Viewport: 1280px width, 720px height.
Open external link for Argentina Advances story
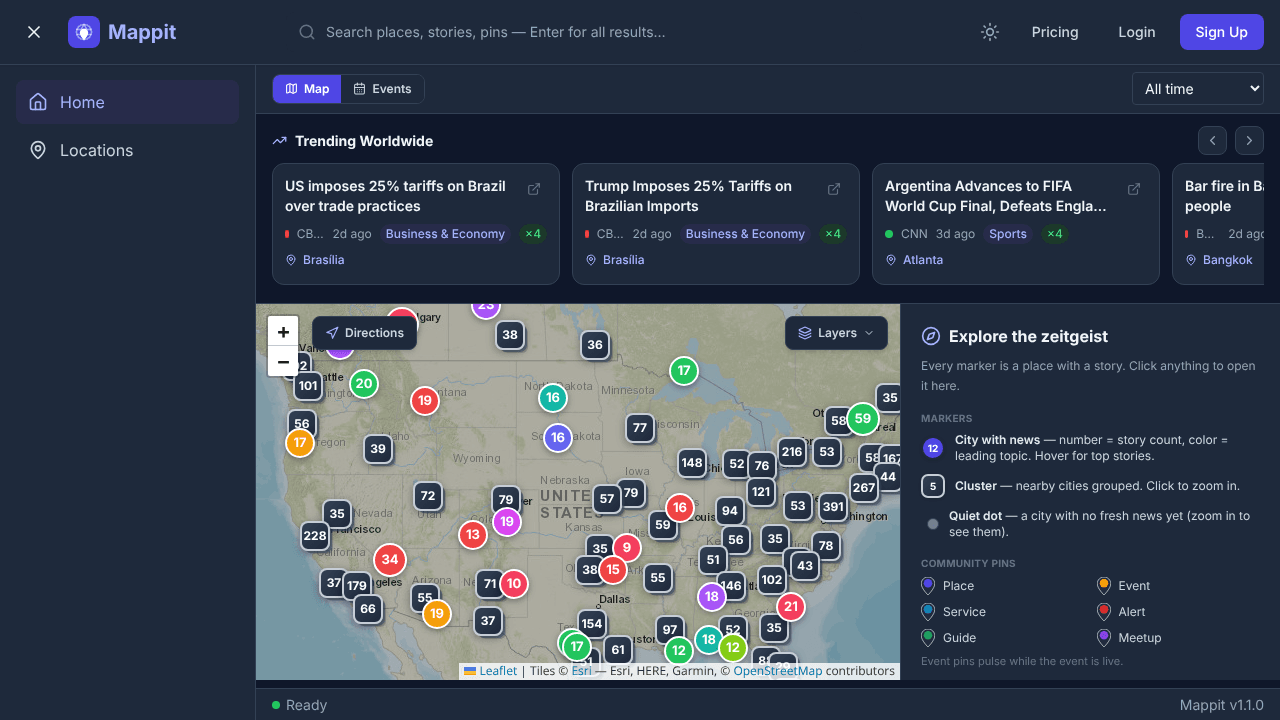coord(1134,189)
